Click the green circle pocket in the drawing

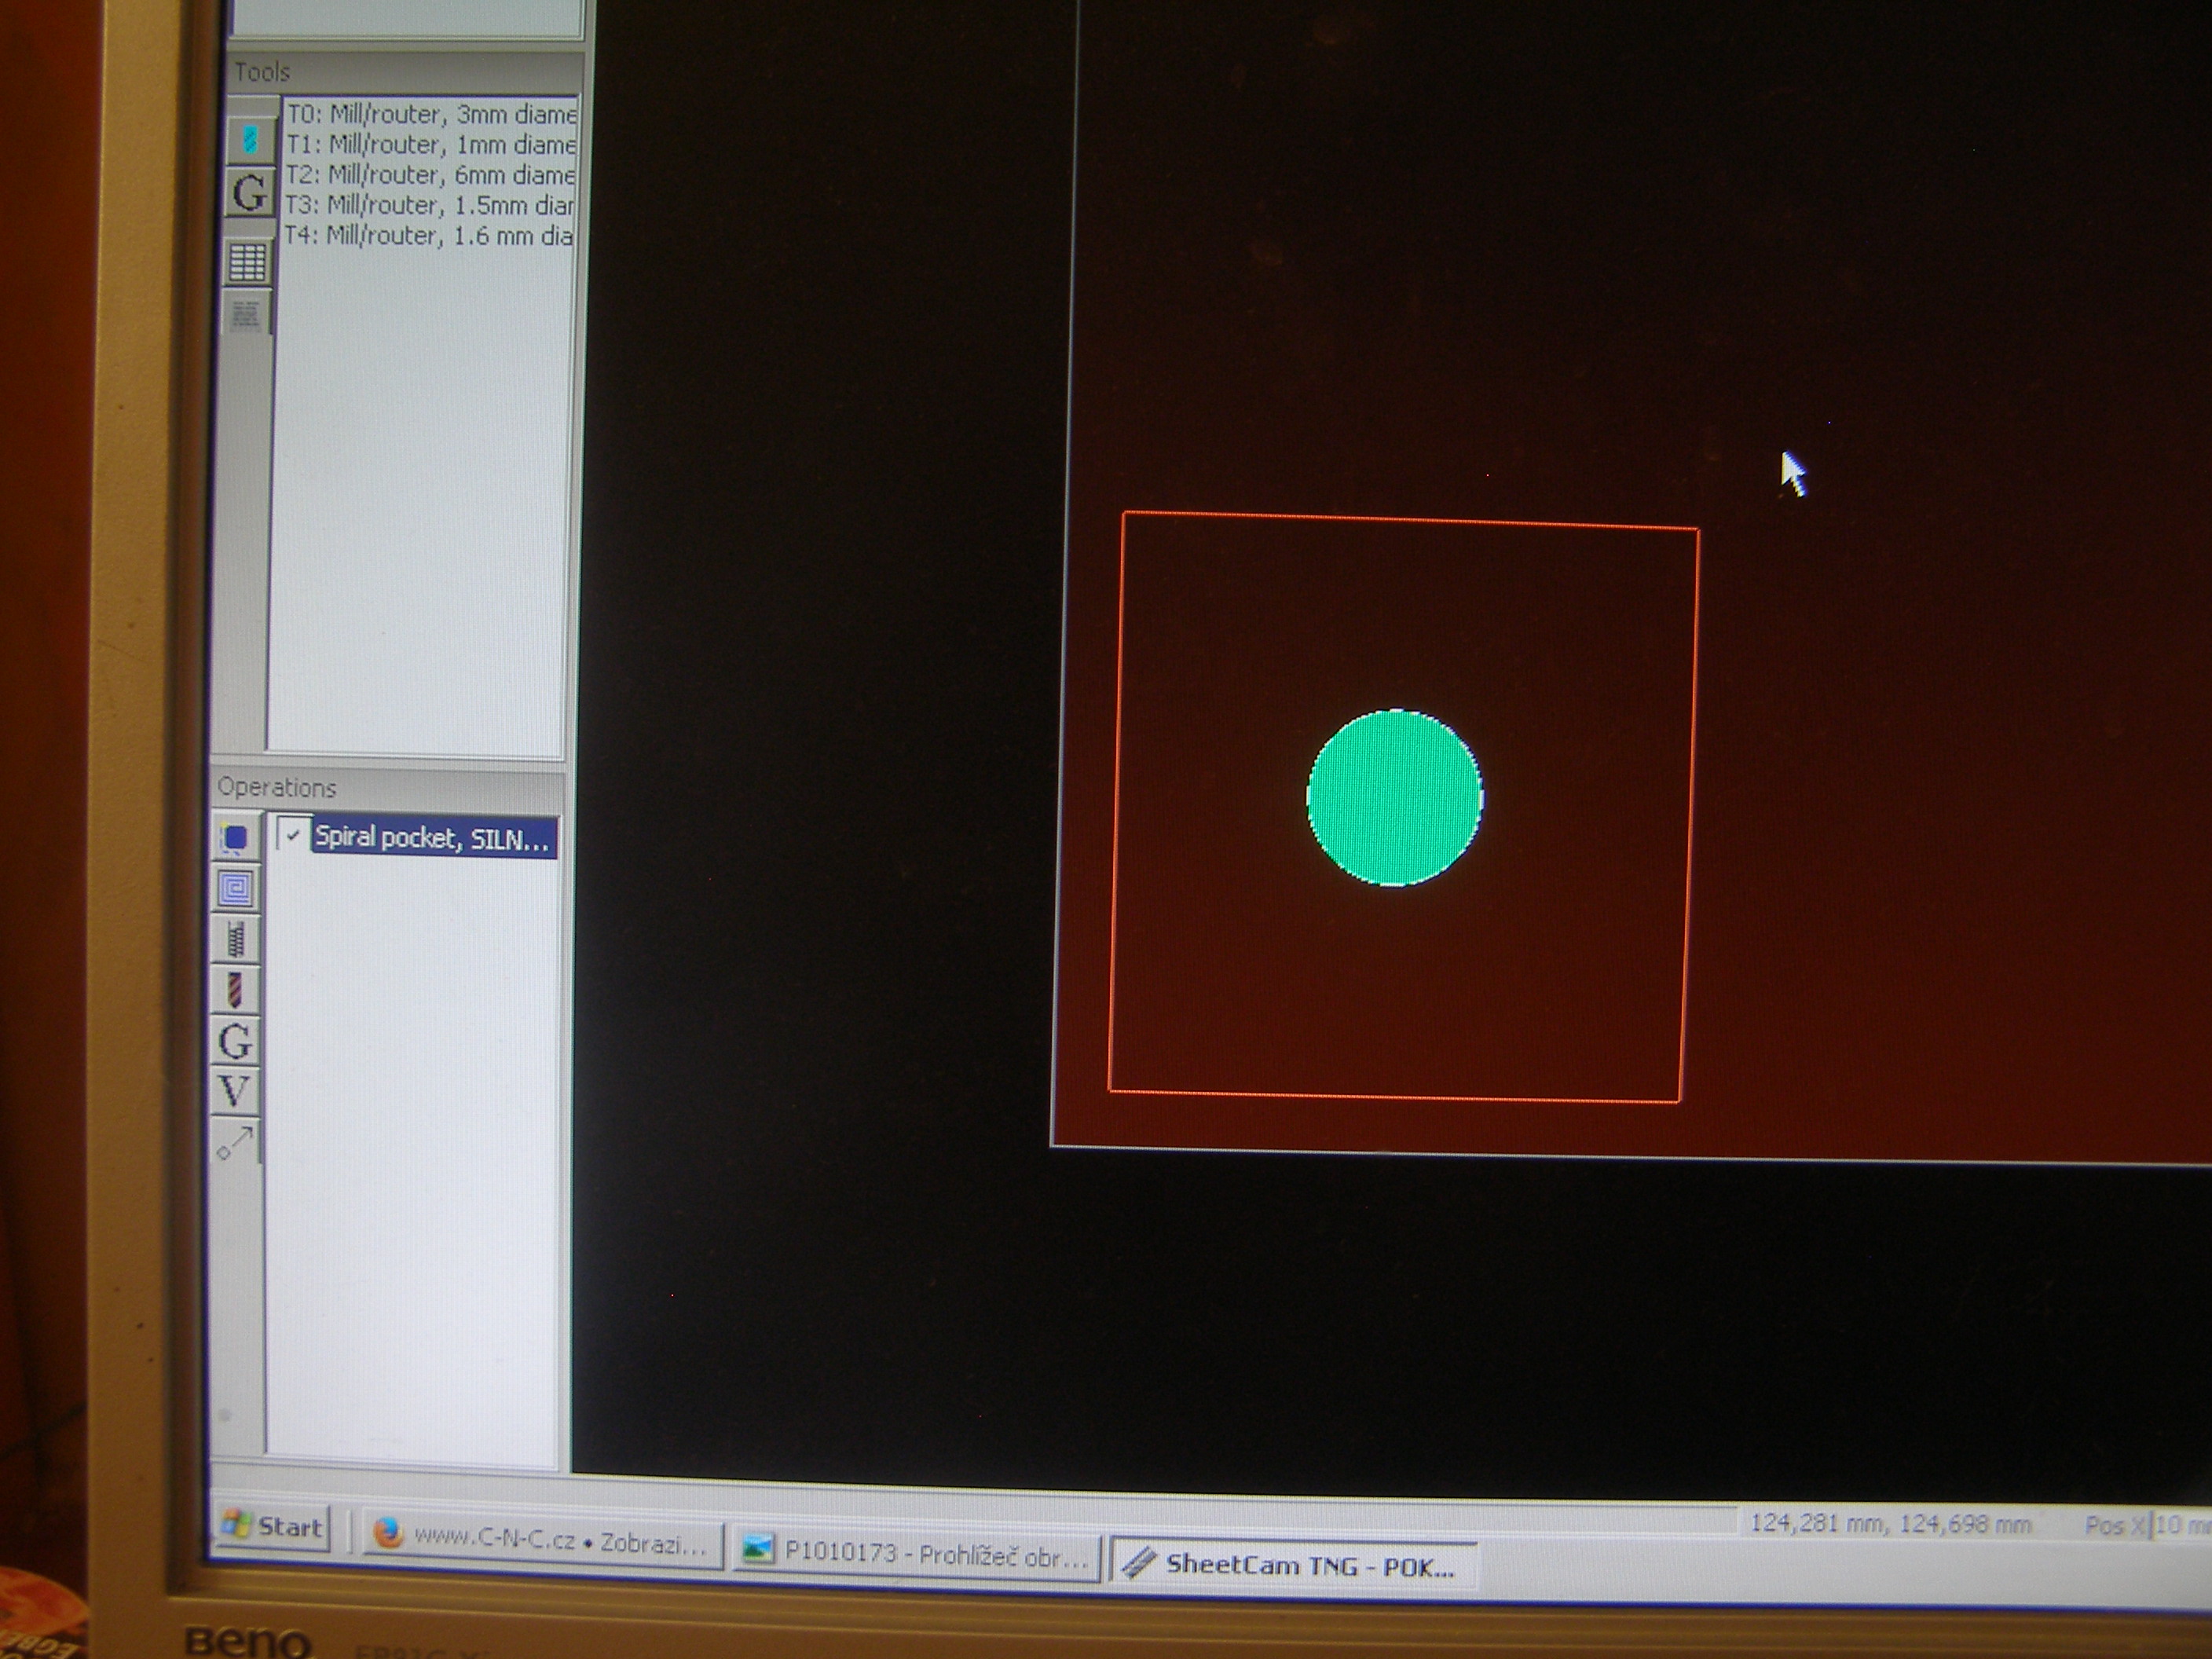[1395, 798]
